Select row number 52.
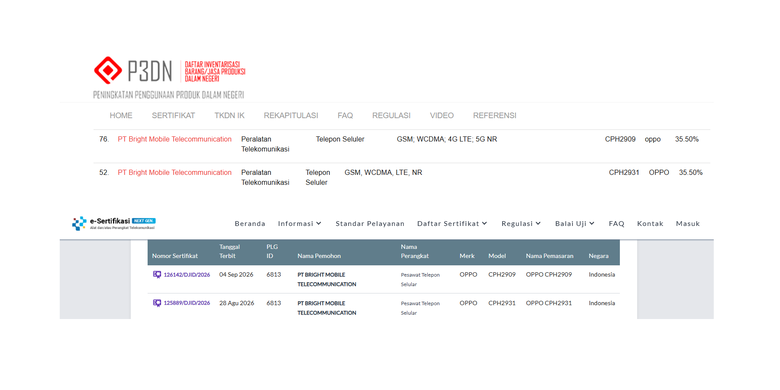Image resolution: width=780 pixels, height=390 pixels. coord(103,173)
